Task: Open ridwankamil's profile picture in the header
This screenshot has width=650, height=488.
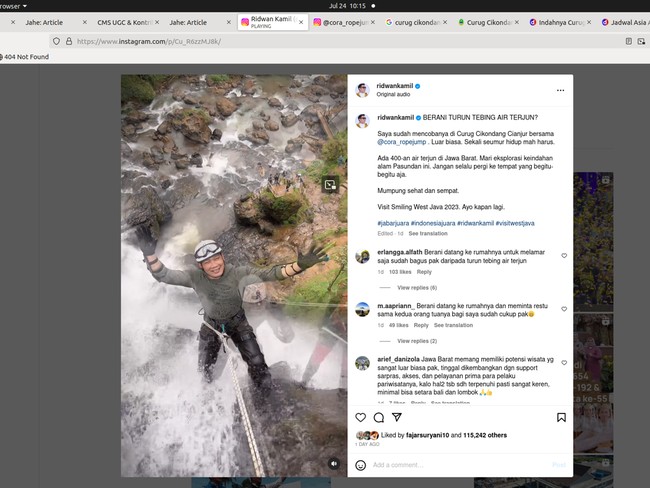Action: [x=362, y=90]
